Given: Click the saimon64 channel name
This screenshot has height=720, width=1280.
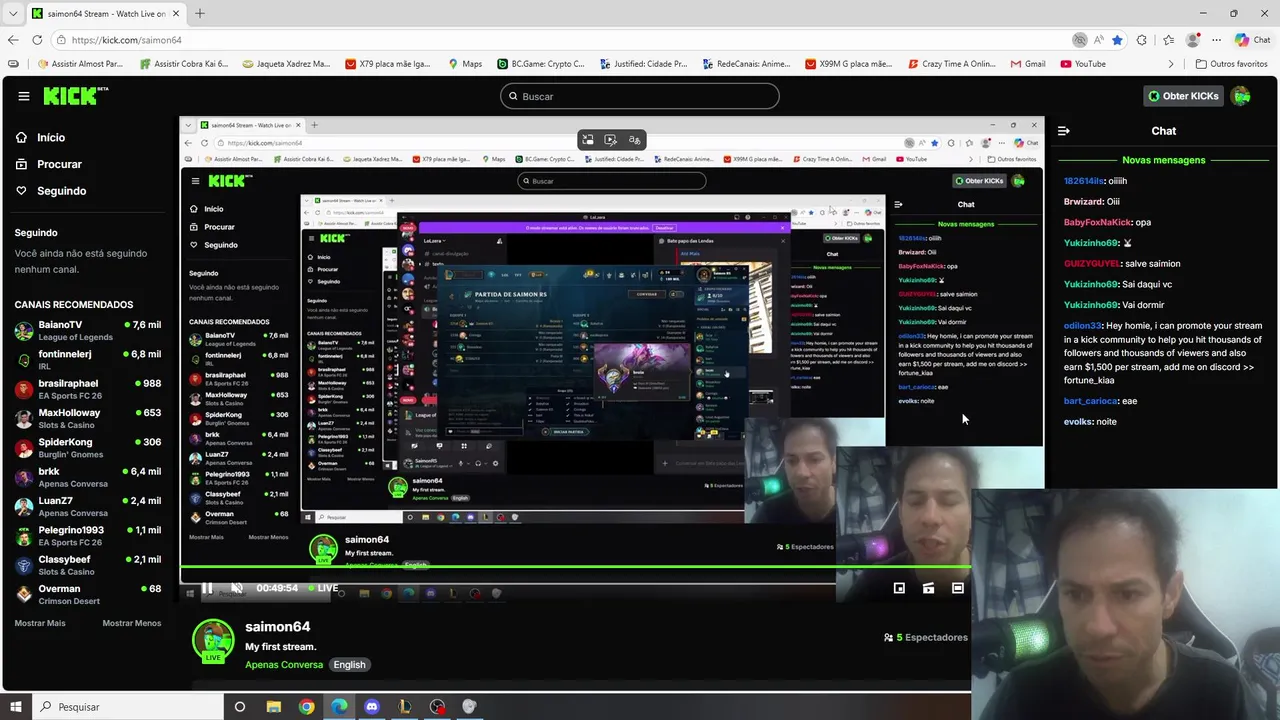Looking at the screenshot, I should tap(278, 627).
